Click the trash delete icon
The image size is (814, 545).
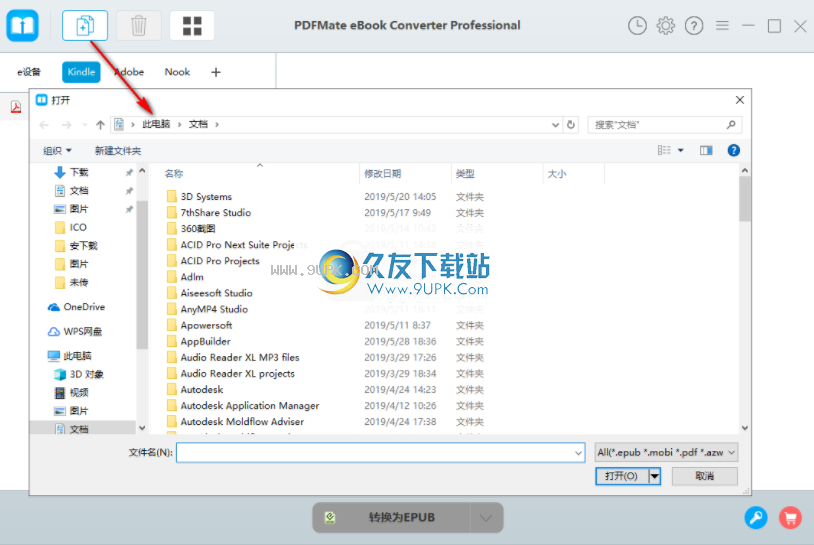[139, 25]
